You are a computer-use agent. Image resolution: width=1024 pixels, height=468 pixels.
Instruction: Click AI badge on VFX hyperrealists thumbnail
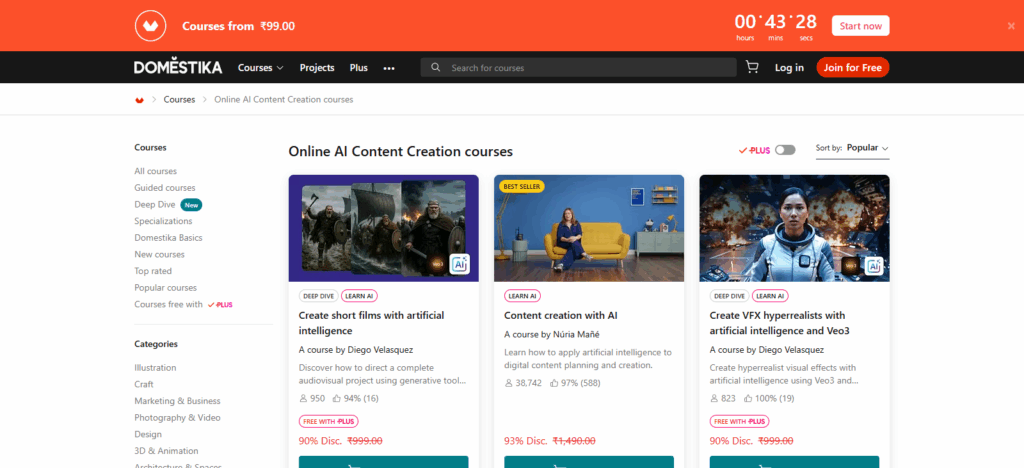873,265
